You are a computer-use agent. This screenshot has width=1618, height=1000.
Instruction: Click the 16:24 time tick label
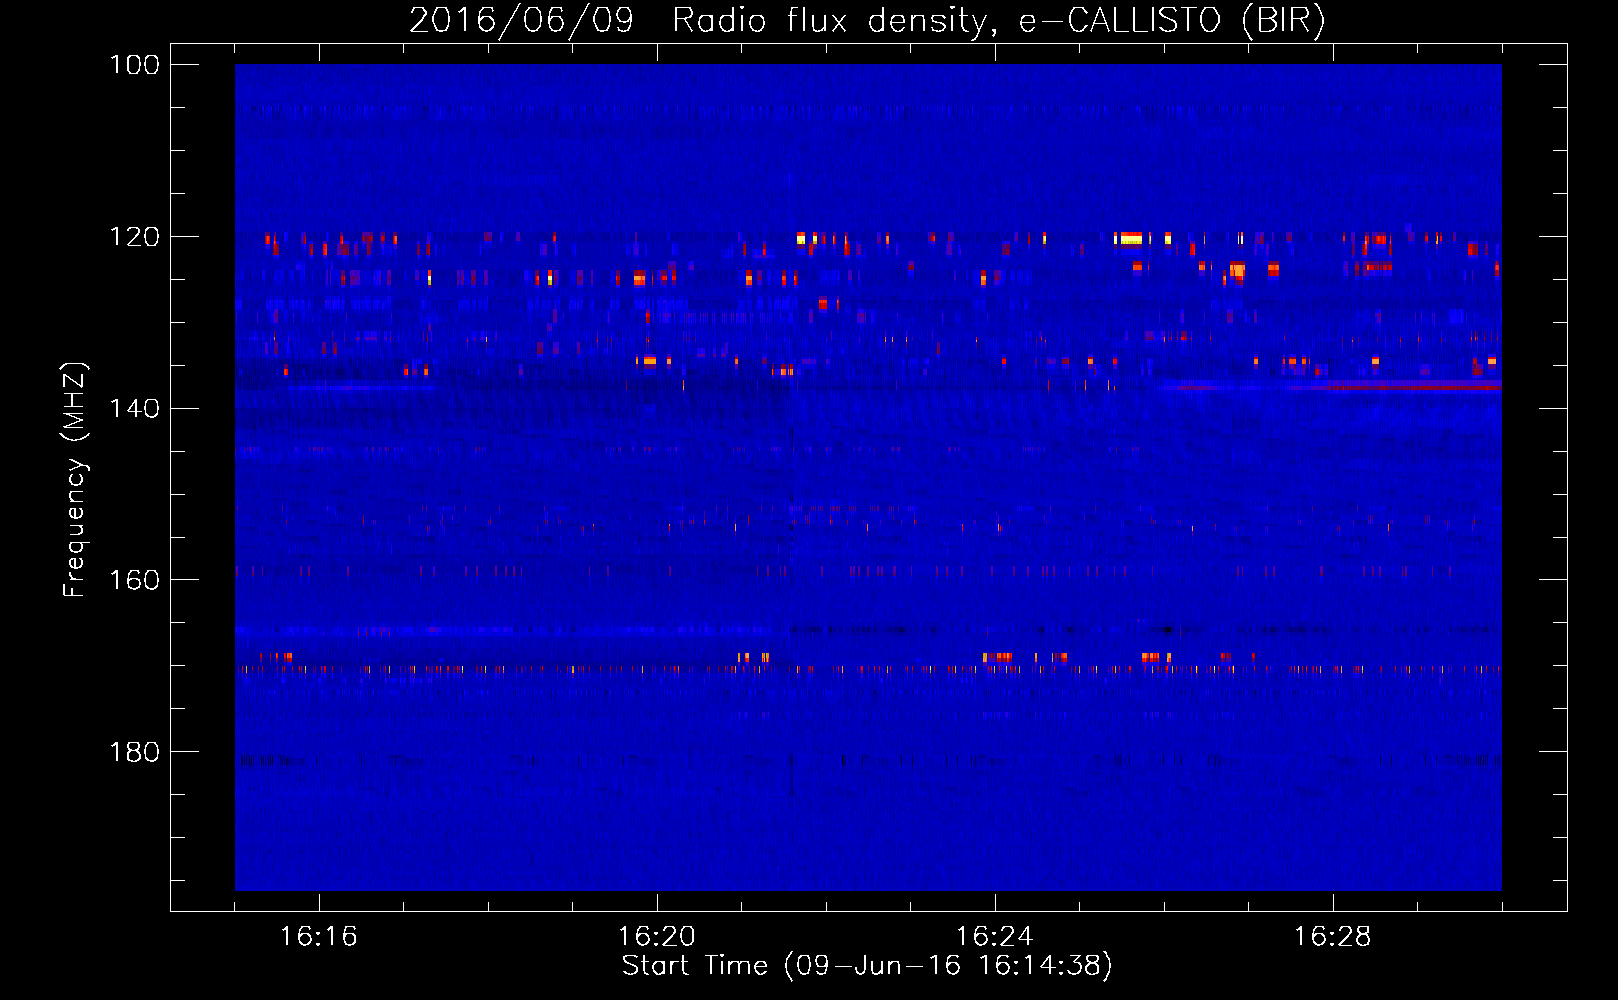click(995, 937)
